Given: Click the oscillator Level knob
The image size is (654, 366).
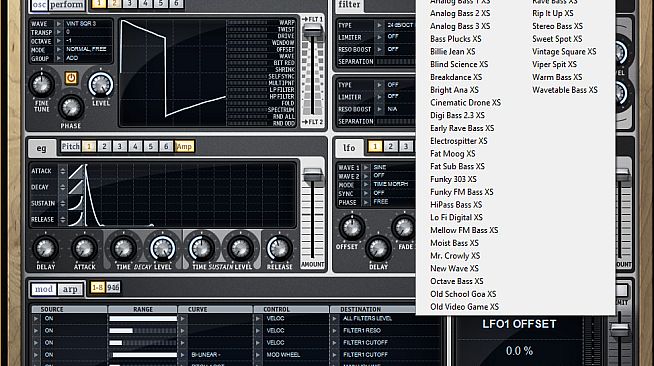Looking at the screenshot, I should pyautogui.click(x=101, y=85).
